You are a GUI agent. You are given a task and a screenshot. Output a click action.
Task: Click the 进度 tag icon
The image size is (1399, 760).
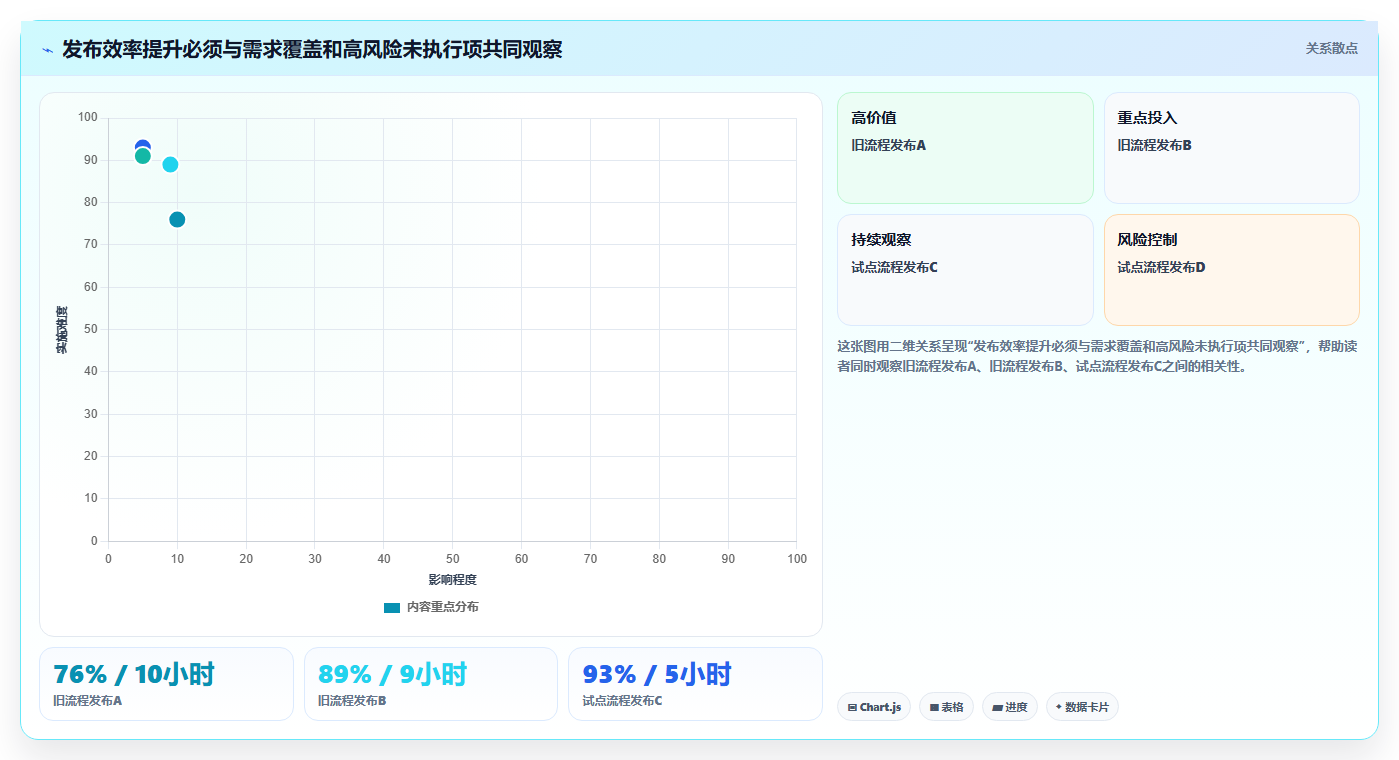tap(997, 707)
